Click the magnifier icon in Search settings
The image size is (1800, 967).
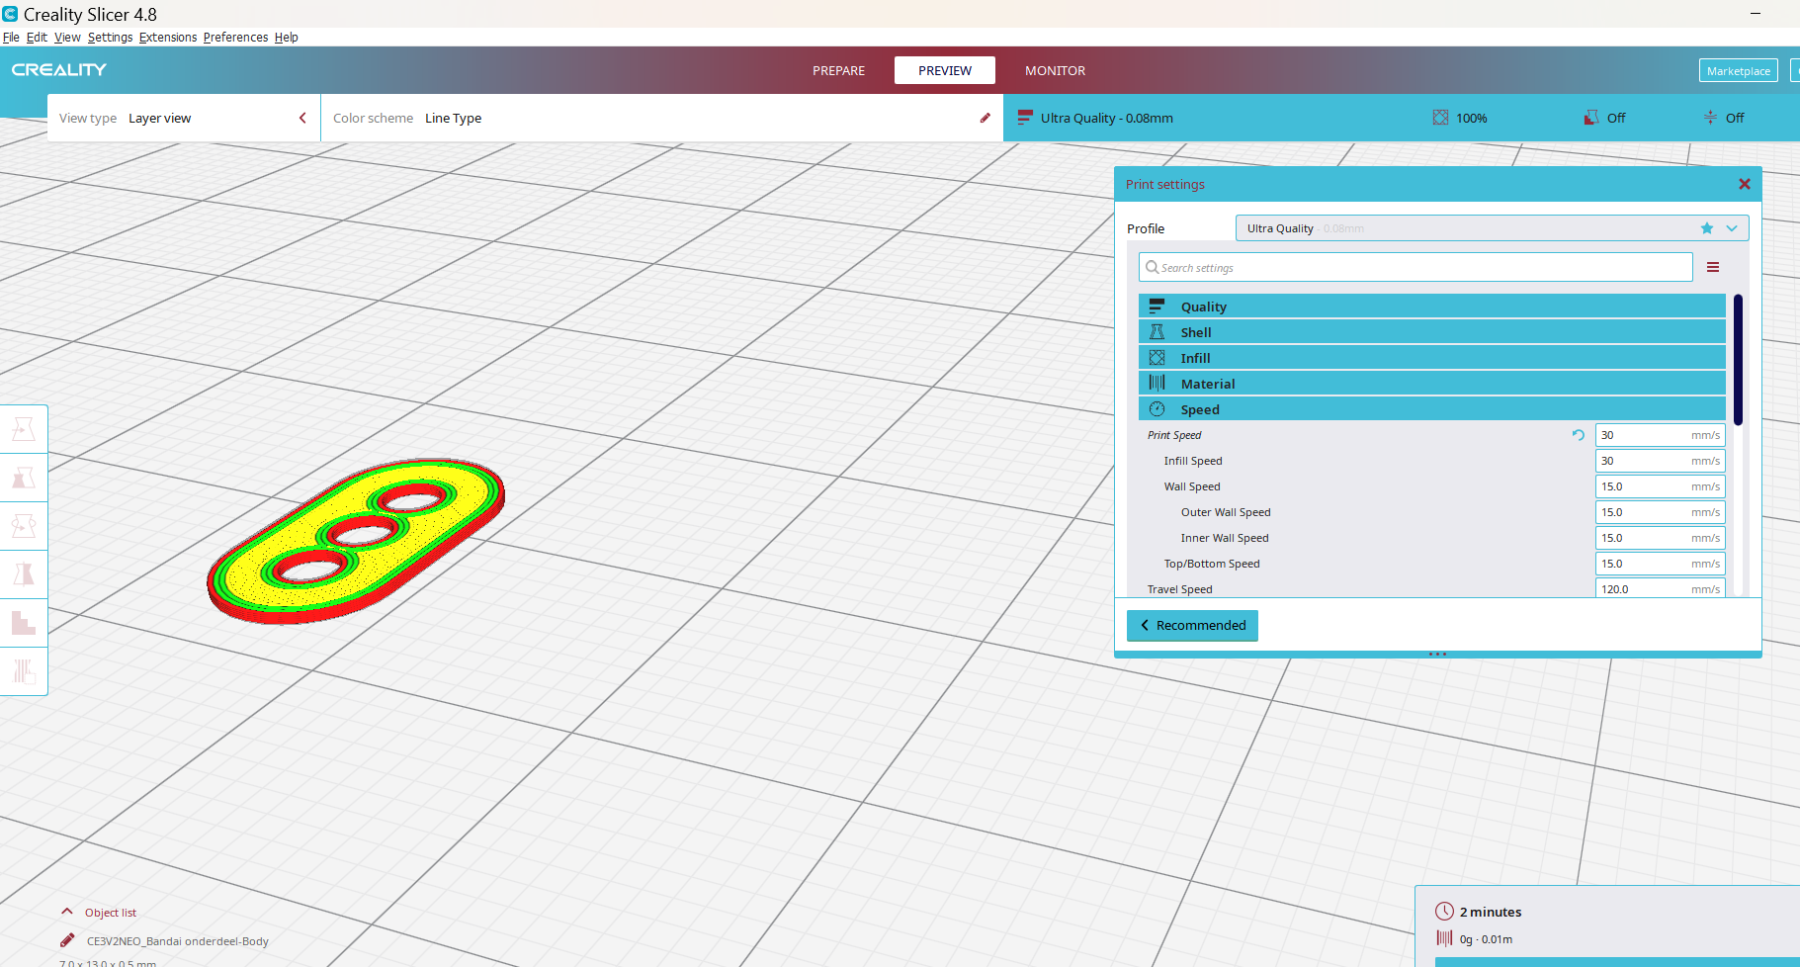coord(1152,267)
